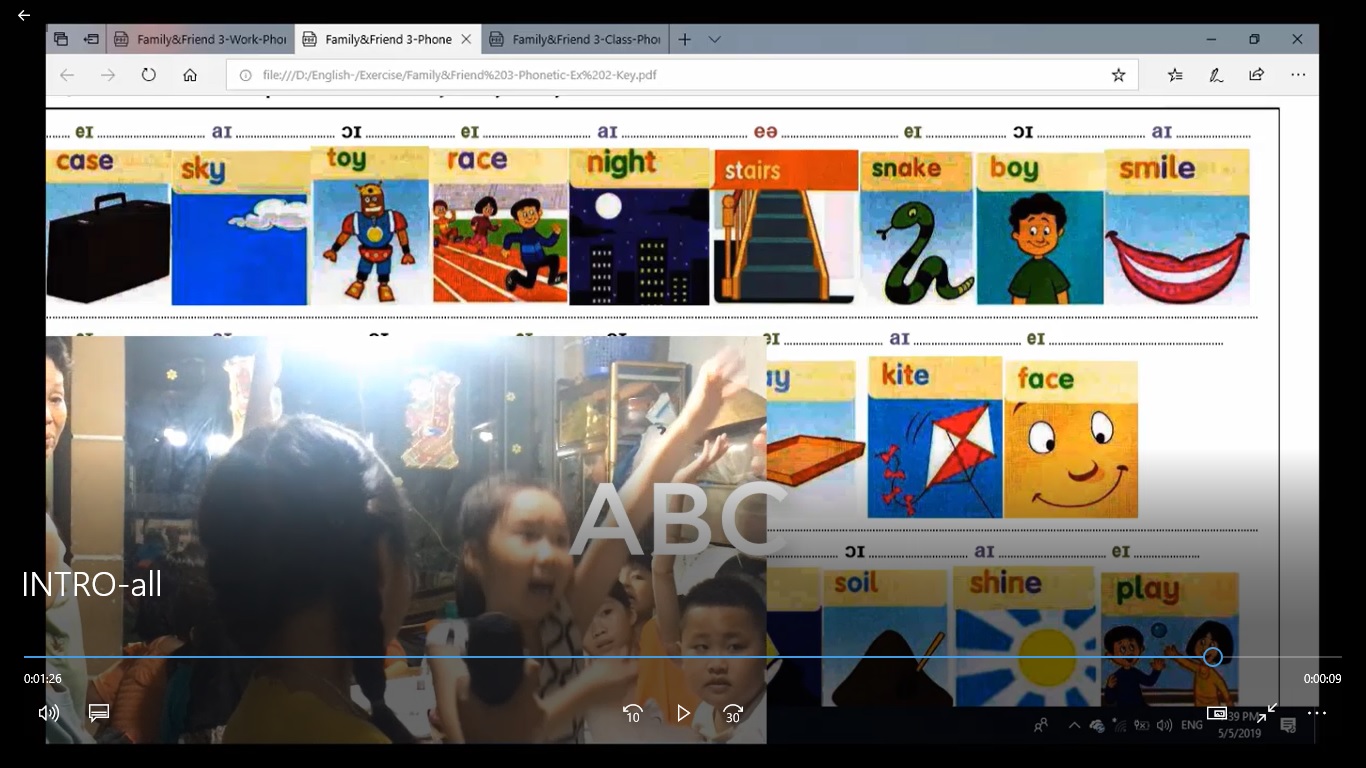
Task: Mute the player volume
Action: (x=48, y=713)
